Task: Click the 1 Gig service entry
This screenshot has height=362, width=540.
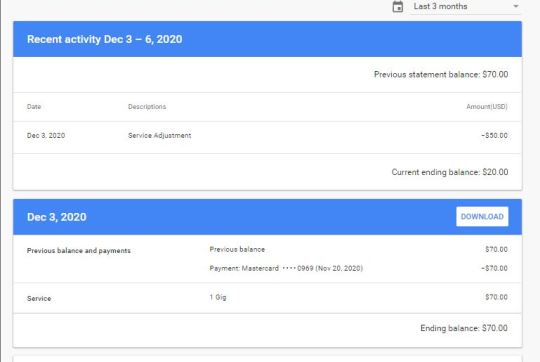Action: click(x=218, y=297)
